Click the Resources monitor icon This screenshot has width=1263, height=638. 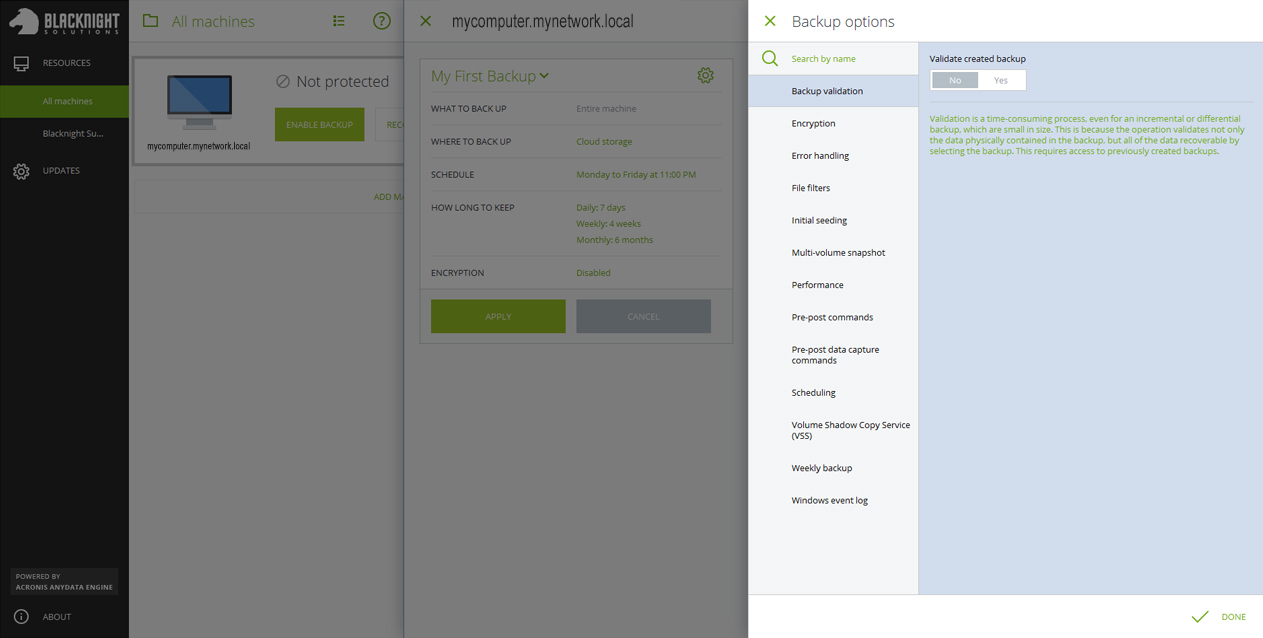pos(21,63)
